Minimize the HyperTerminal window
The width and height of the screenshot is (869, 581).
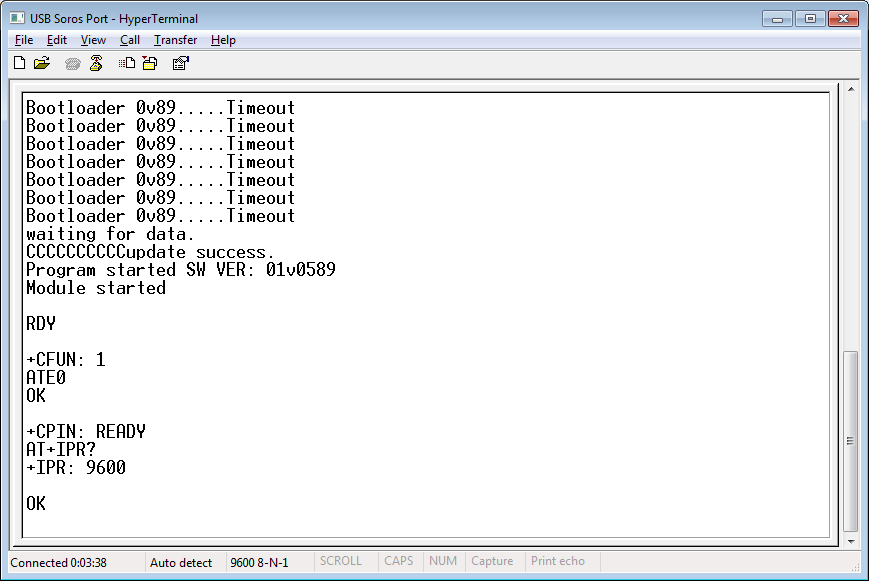point(778,19)
